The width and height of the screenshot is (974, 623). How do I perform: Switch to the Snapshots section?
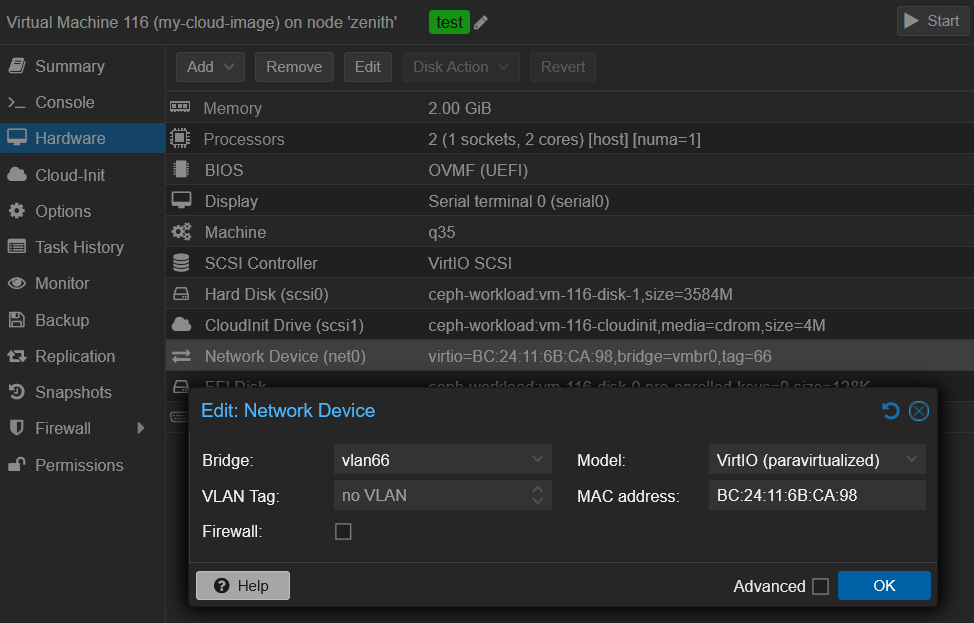(73, 392)
